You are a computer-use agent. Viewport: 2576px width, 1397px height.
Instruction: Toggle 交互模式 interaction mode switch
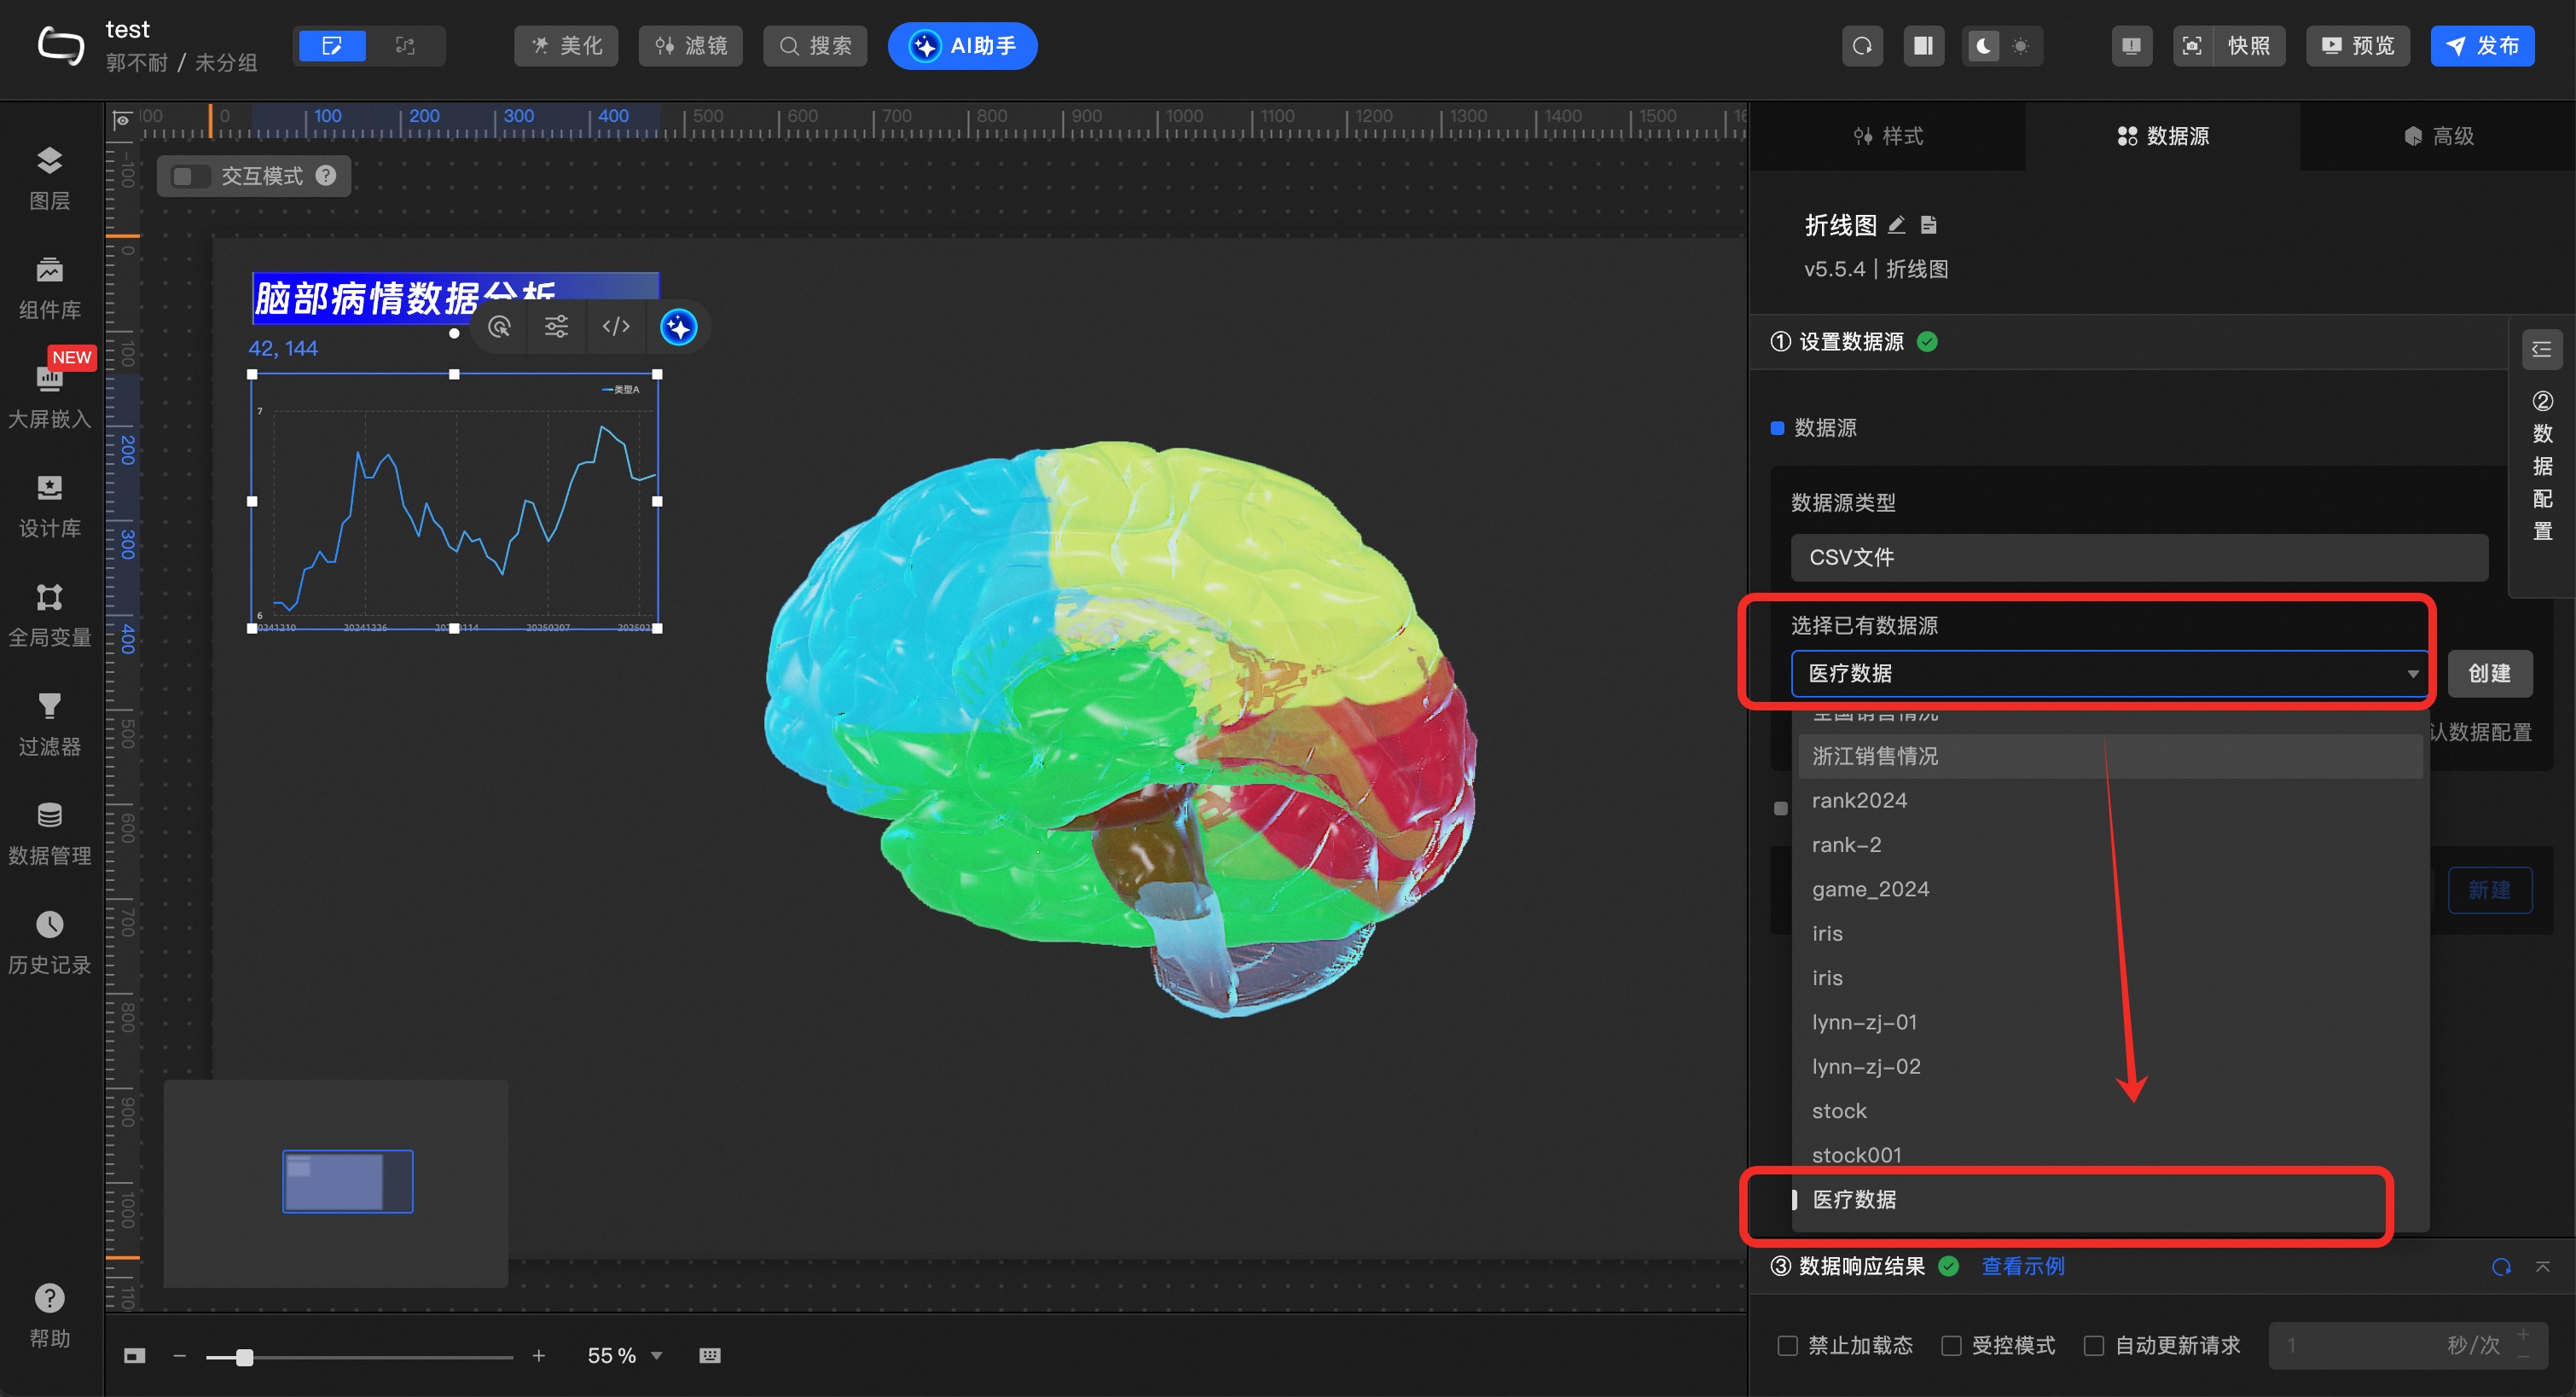point(190,176)
